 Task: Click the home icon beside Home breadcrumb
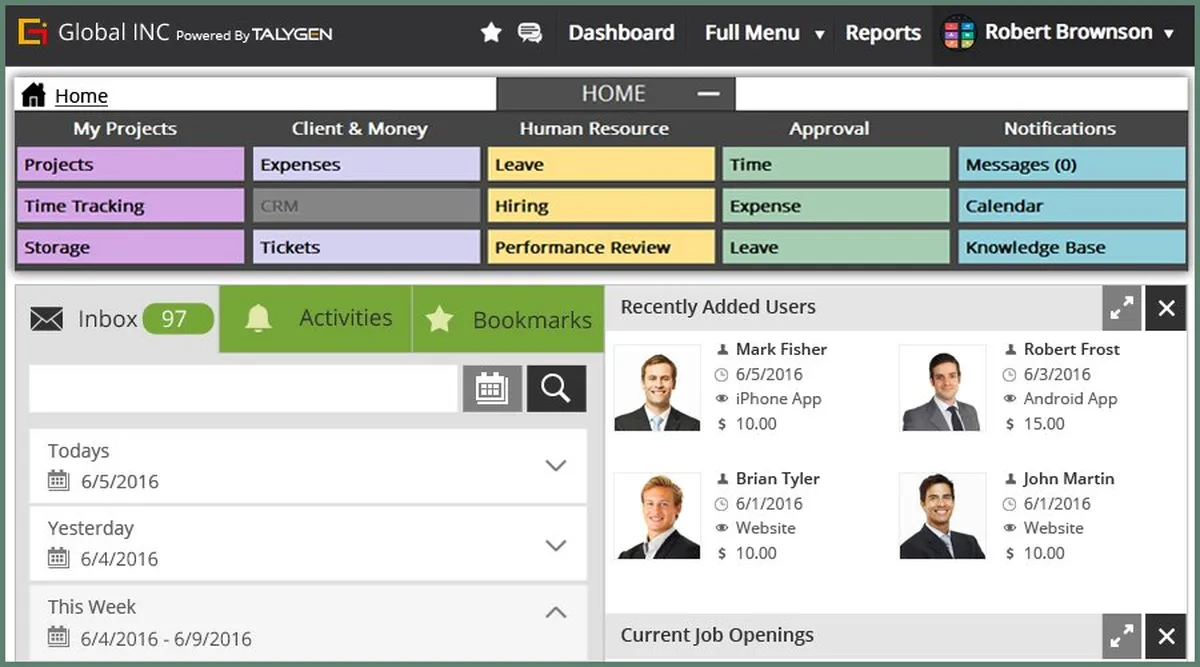click(x=34, y=95)
